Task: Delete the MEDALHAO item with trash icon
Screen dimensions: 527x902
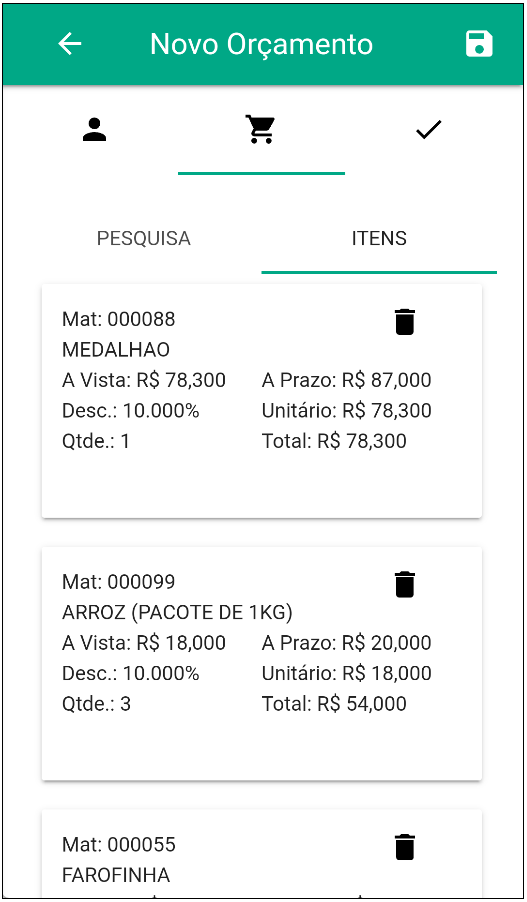Action: click(x=404, y=322)
